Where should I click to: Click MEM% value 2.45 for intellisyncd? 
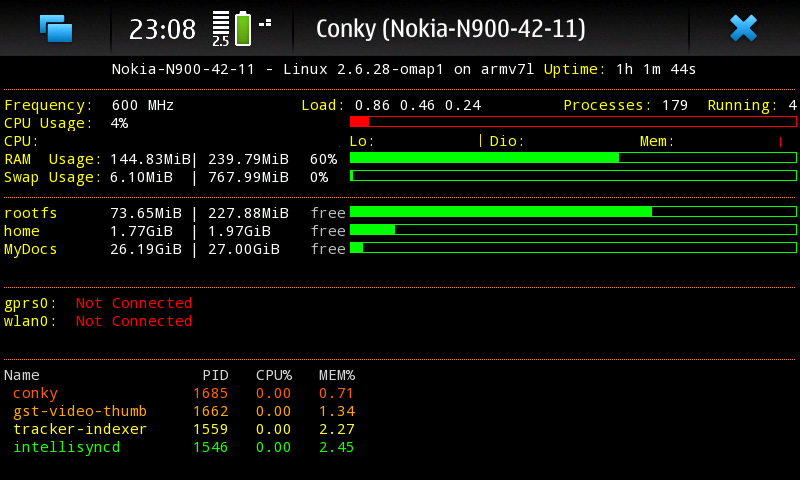(336, 447)
